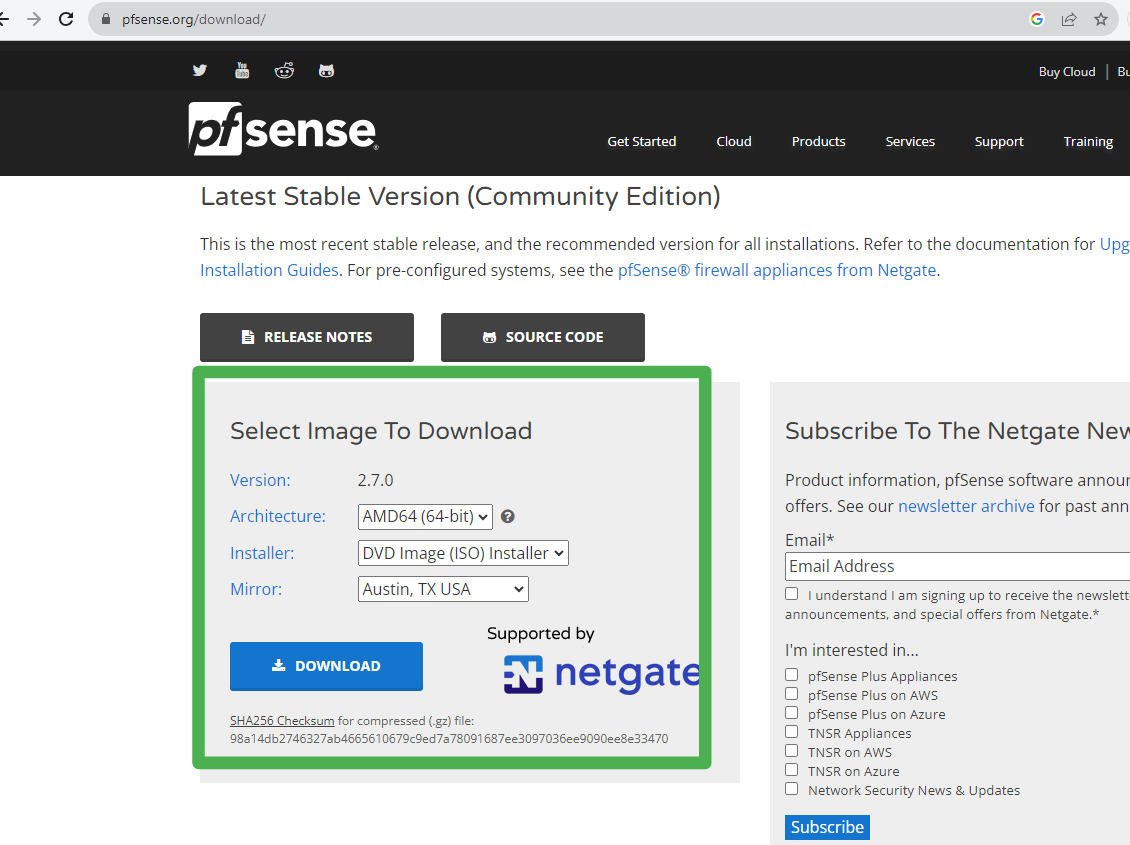Screen dimensions: 1130x845
Task: Click the Mirror label link
Action: 256,589
